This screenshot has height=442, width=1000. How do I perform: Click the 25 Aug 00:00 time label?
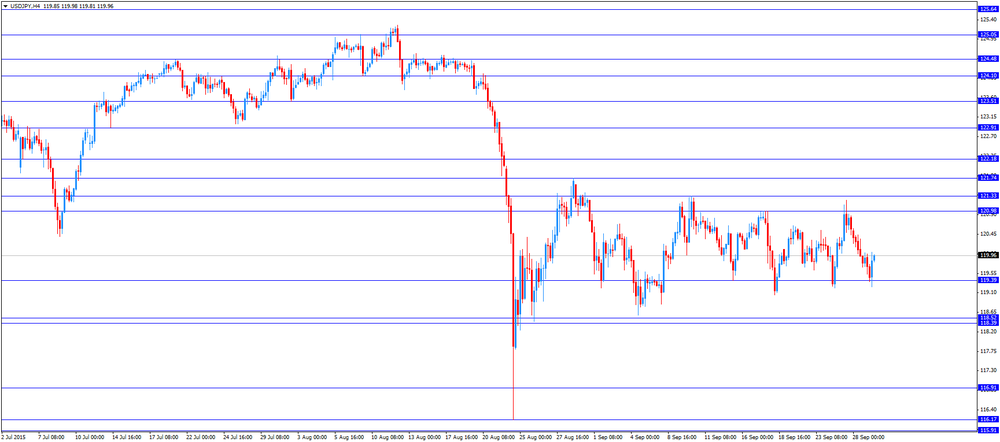click(x=534, y=438)
